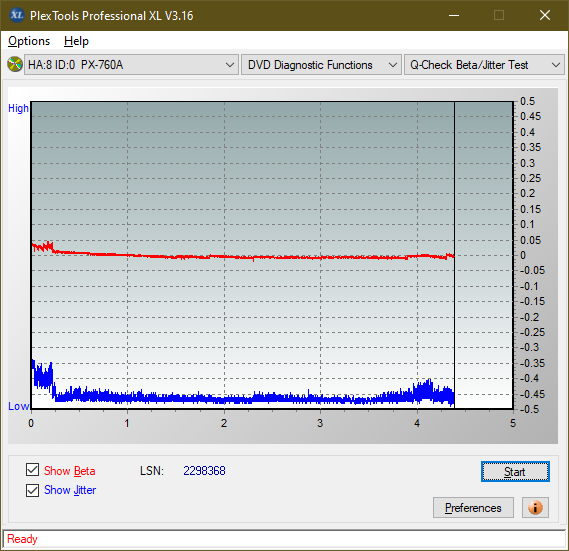Click the disc drive icon beside the drive selector
Screen dimensions: 569x551
(x=15, y=64)
